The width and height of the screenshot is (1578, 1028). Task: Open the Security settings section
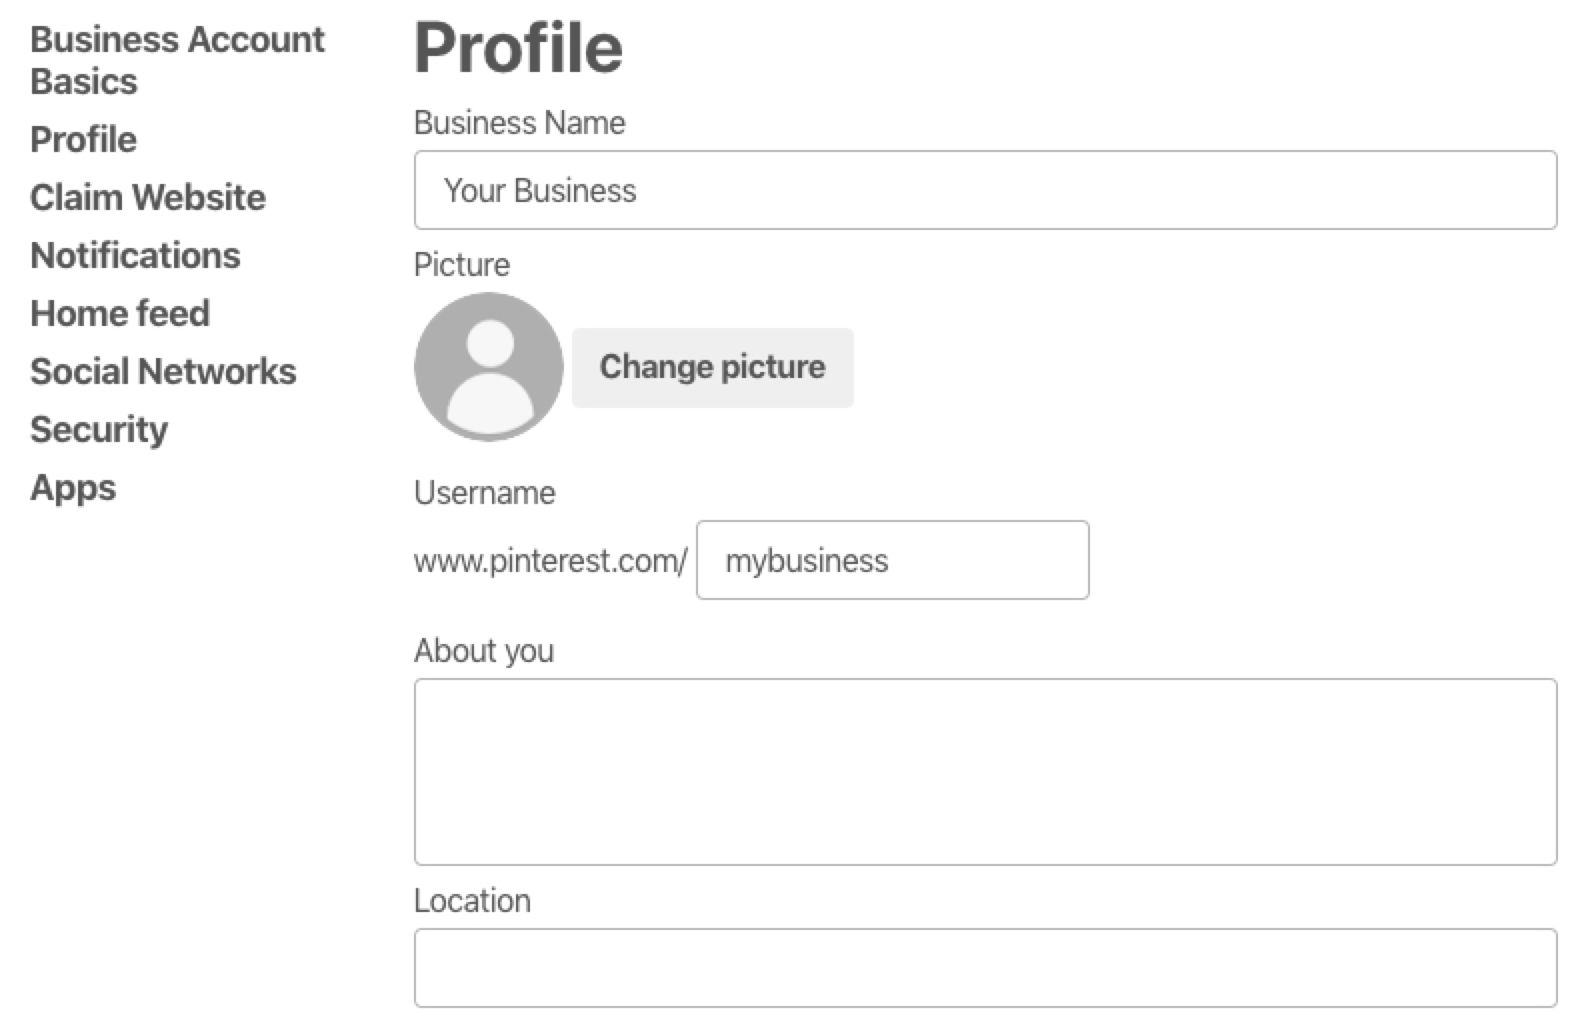[100, 430]
